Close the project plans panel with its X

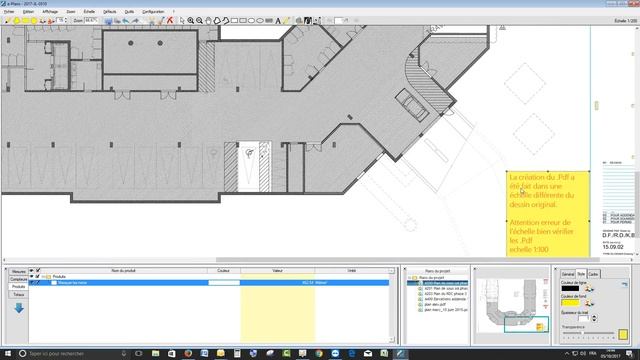coord(405,269)
